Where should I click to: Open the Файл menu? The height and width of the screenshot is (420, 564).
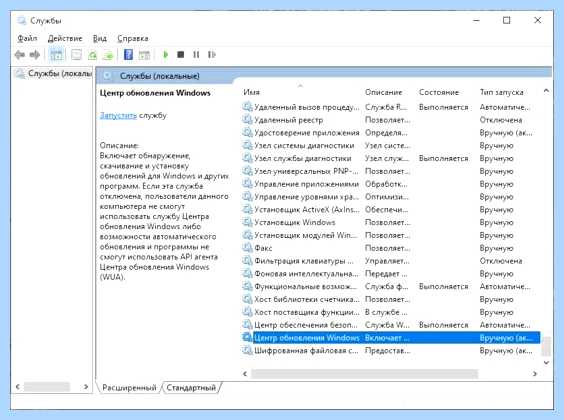pyautogui.click(x=27, y=38)
